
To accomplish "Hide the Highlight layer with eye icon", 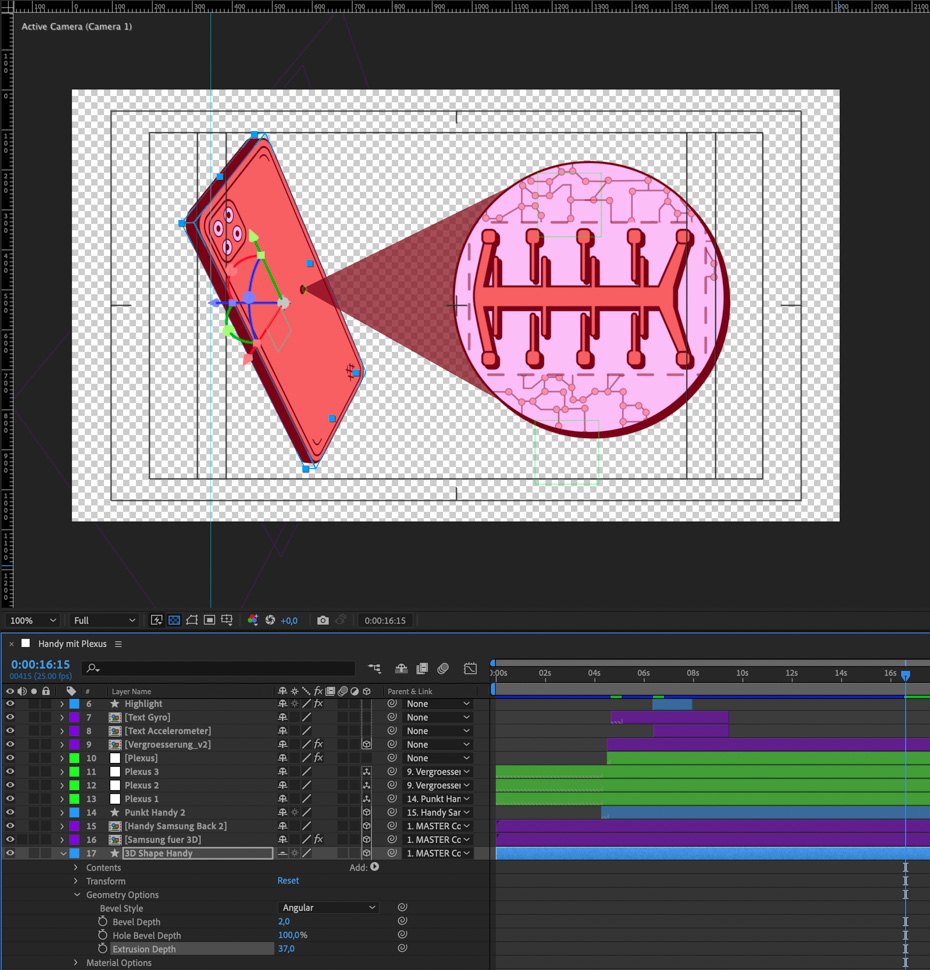I will coord(10,704).
